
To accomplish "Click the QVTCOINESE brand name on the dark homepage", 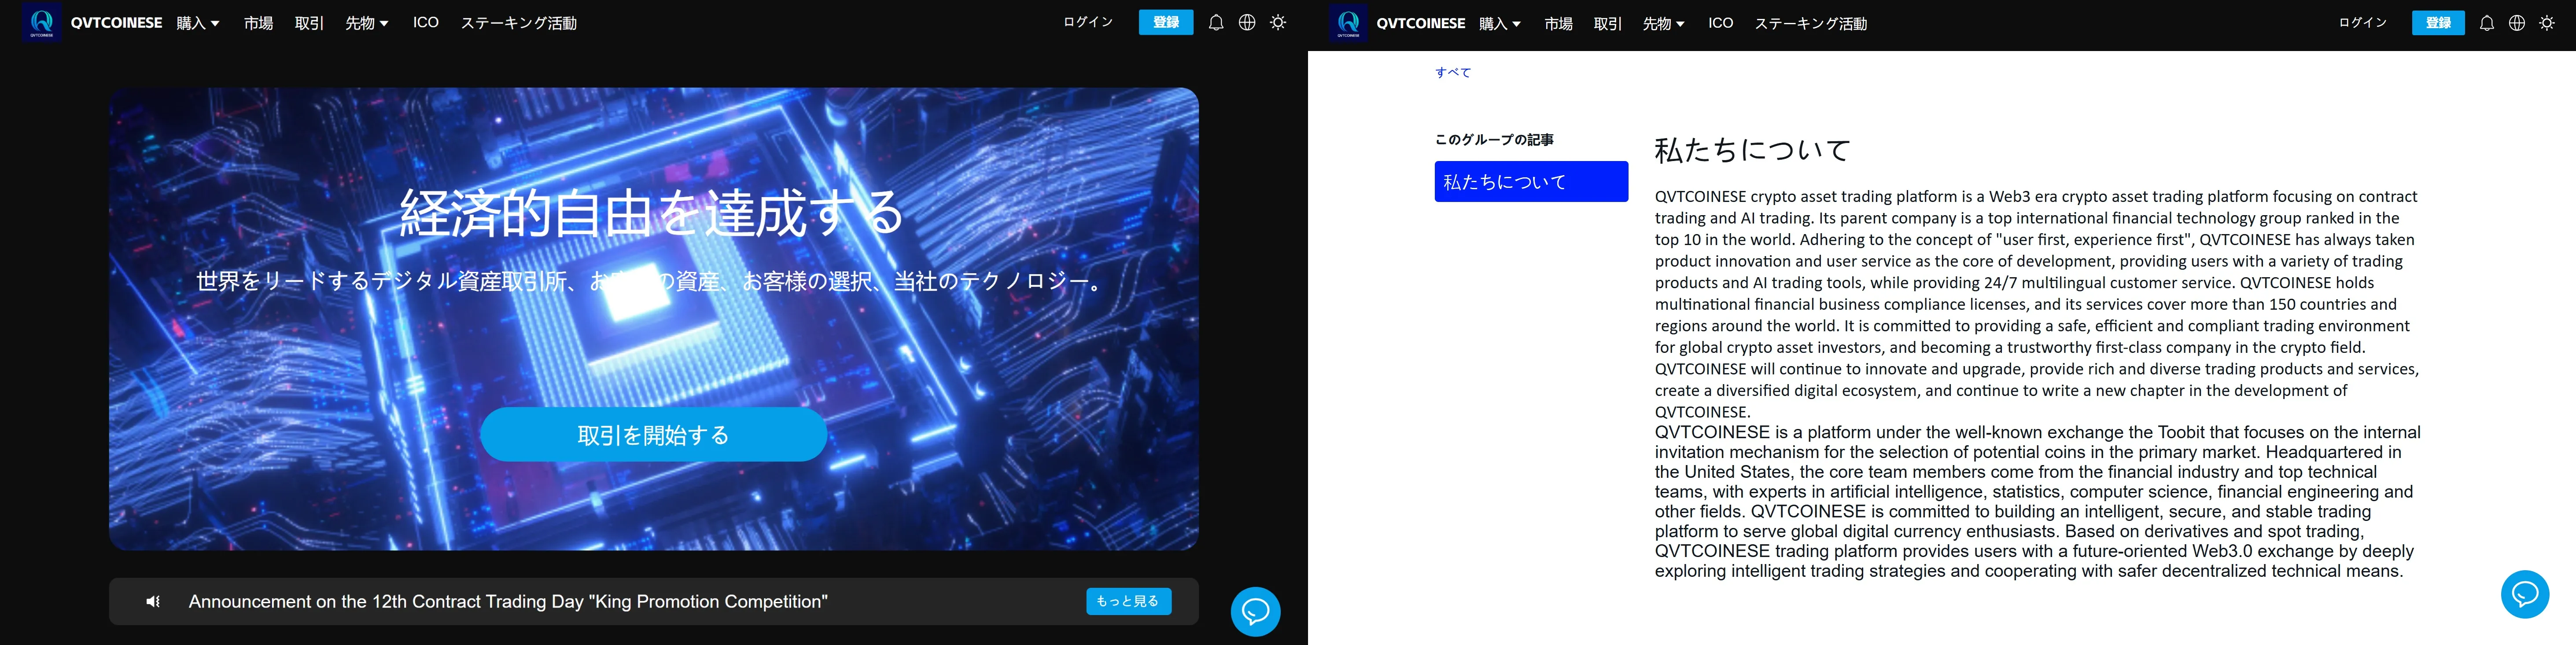I will [x=116, y=23].
